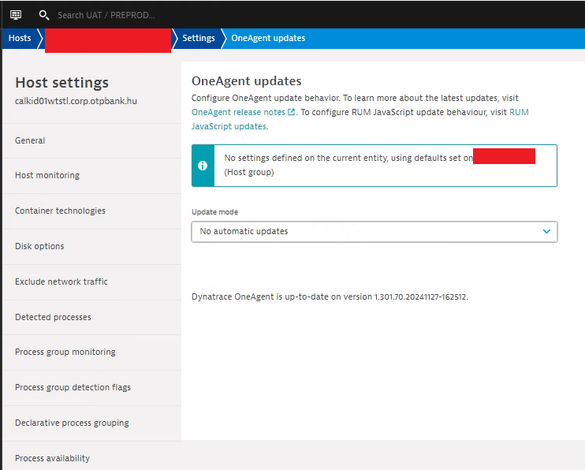The height and width of the screenshot is (470, 585).
Task: Open Declarative process grouping settings
Action: (x=92, y=423)
